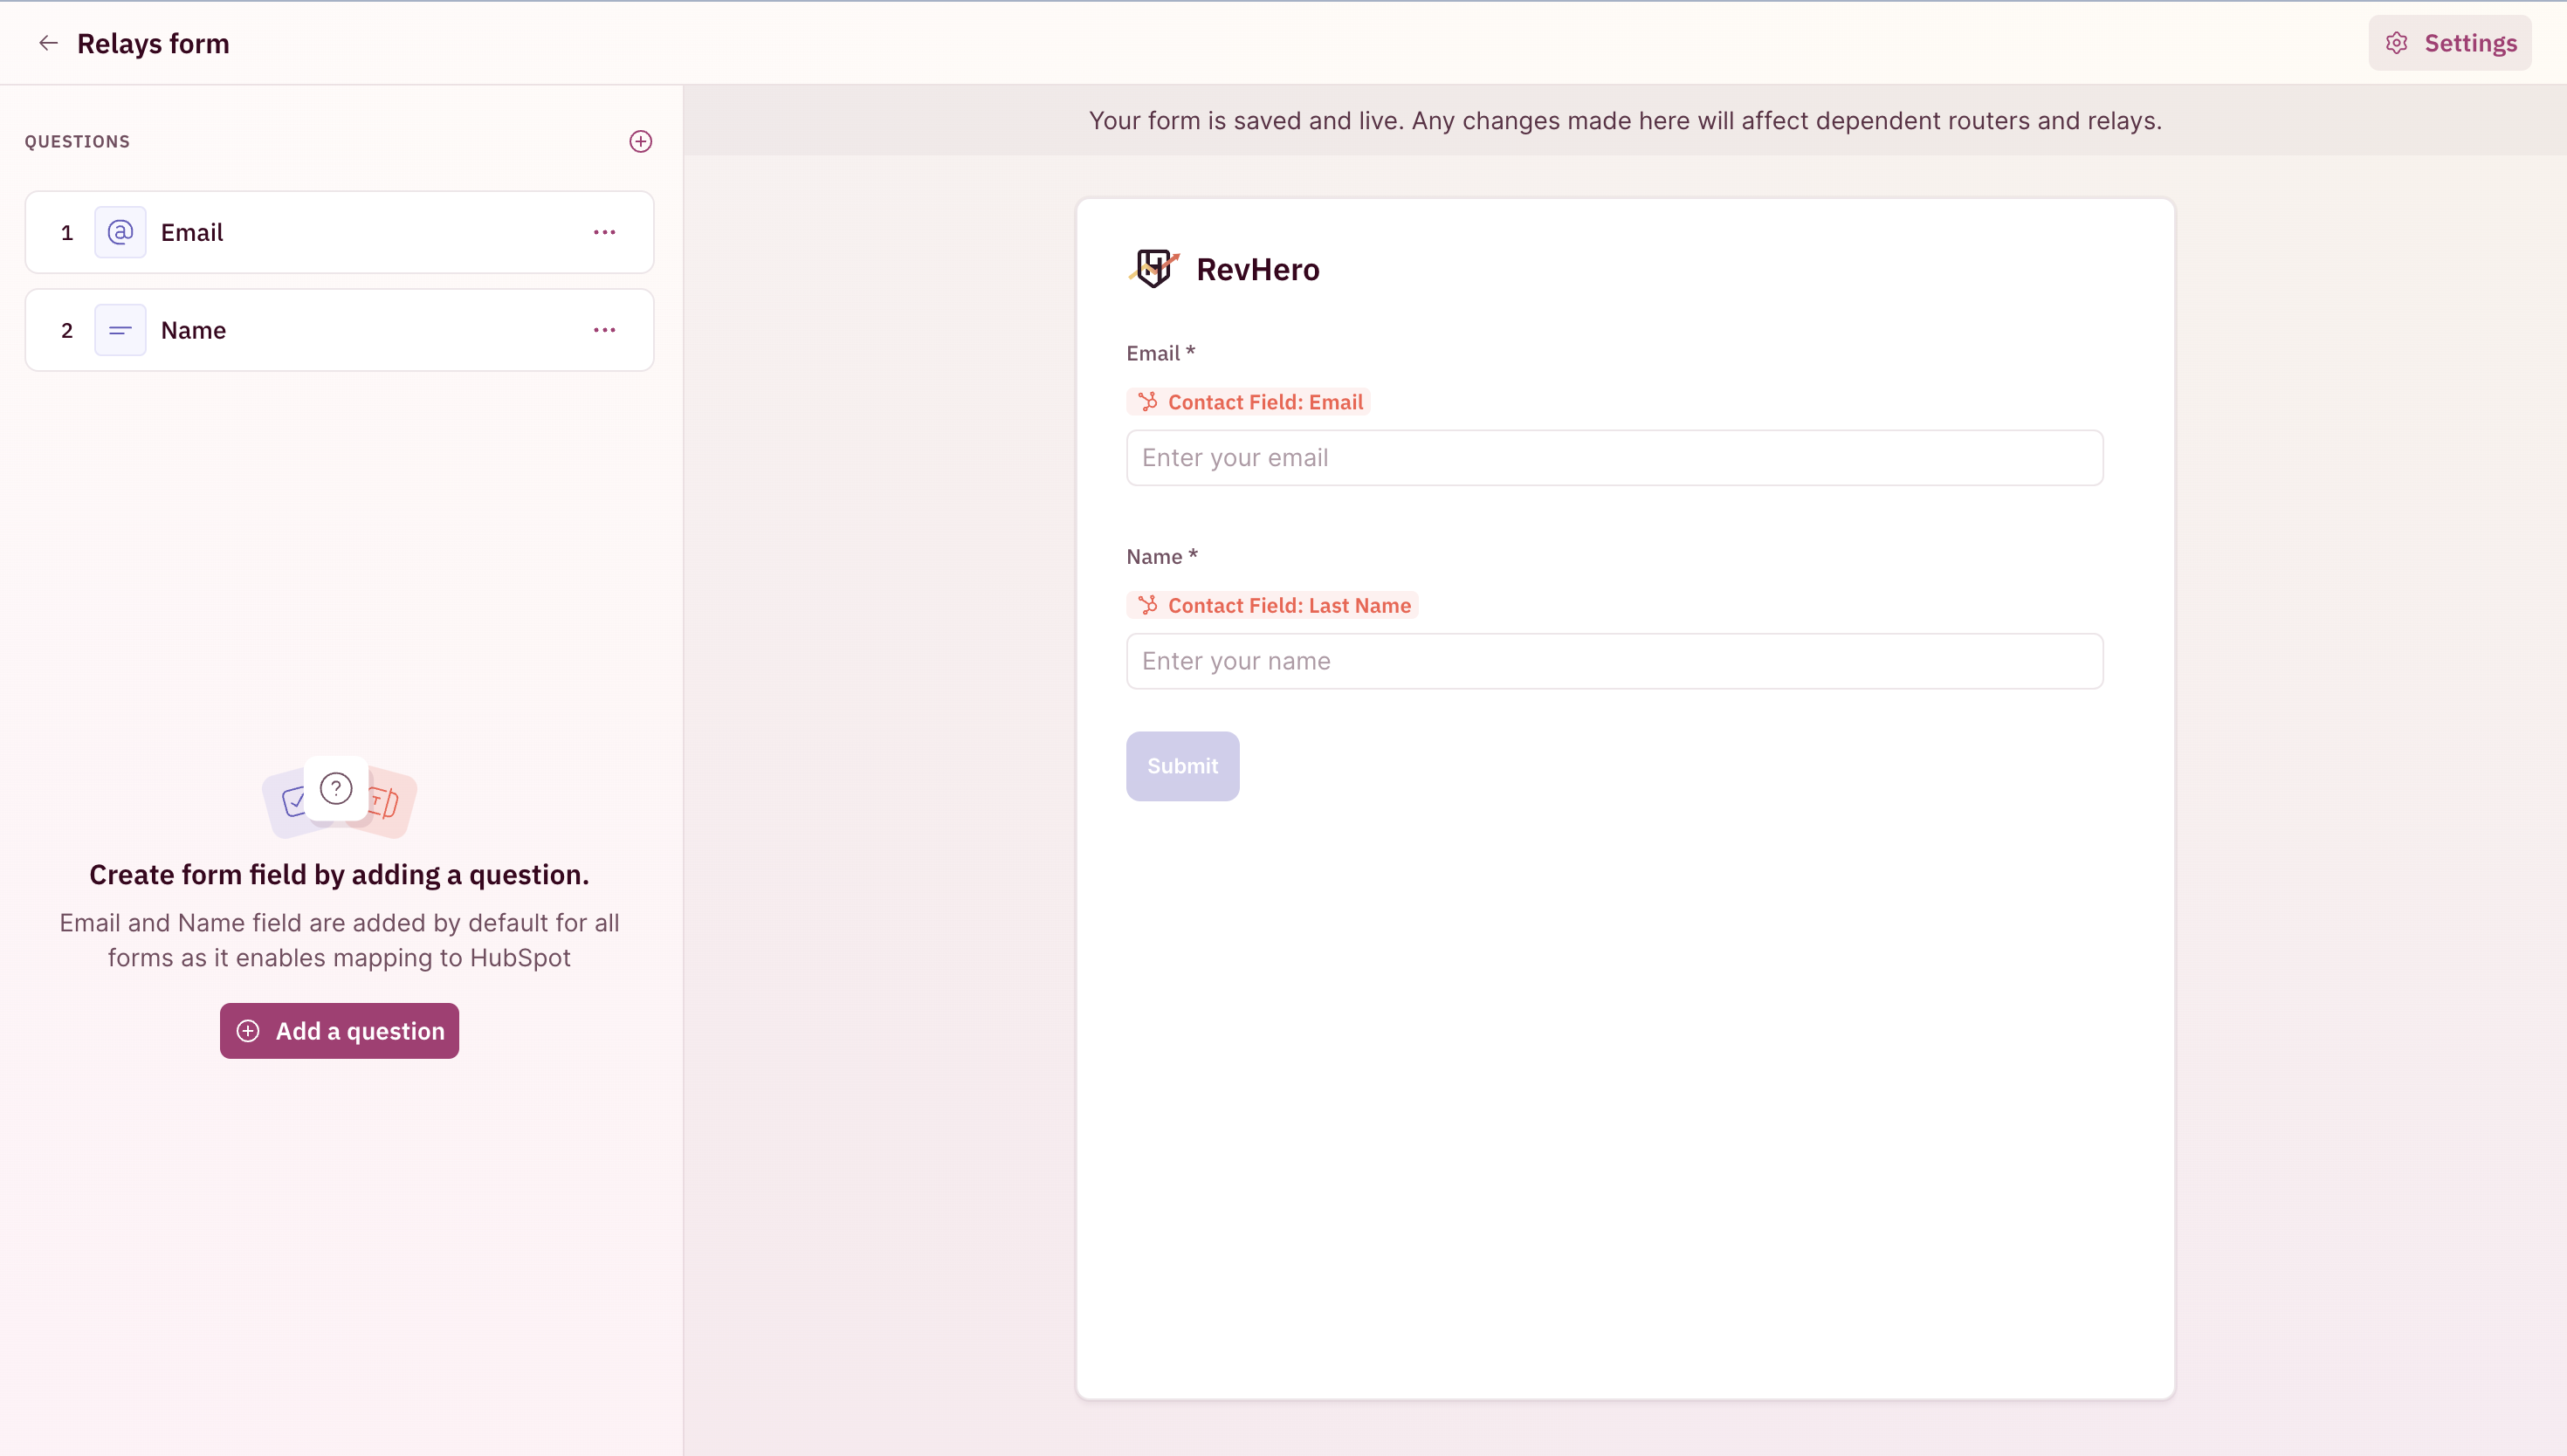Click the settings gear icon
This screenshot has width=2567, height=1456.
click(x=2396, y=43)
